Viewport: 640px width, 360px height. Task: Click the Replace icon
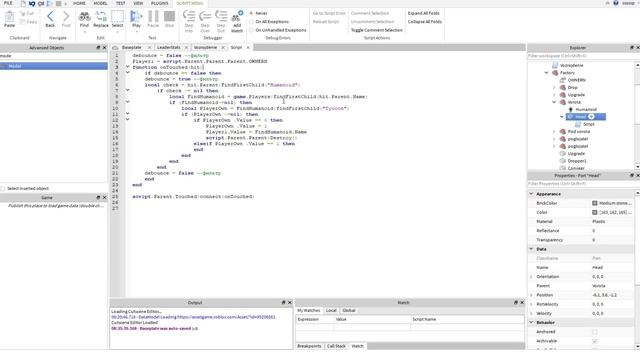pyautogui.click(x=100, y=17)
